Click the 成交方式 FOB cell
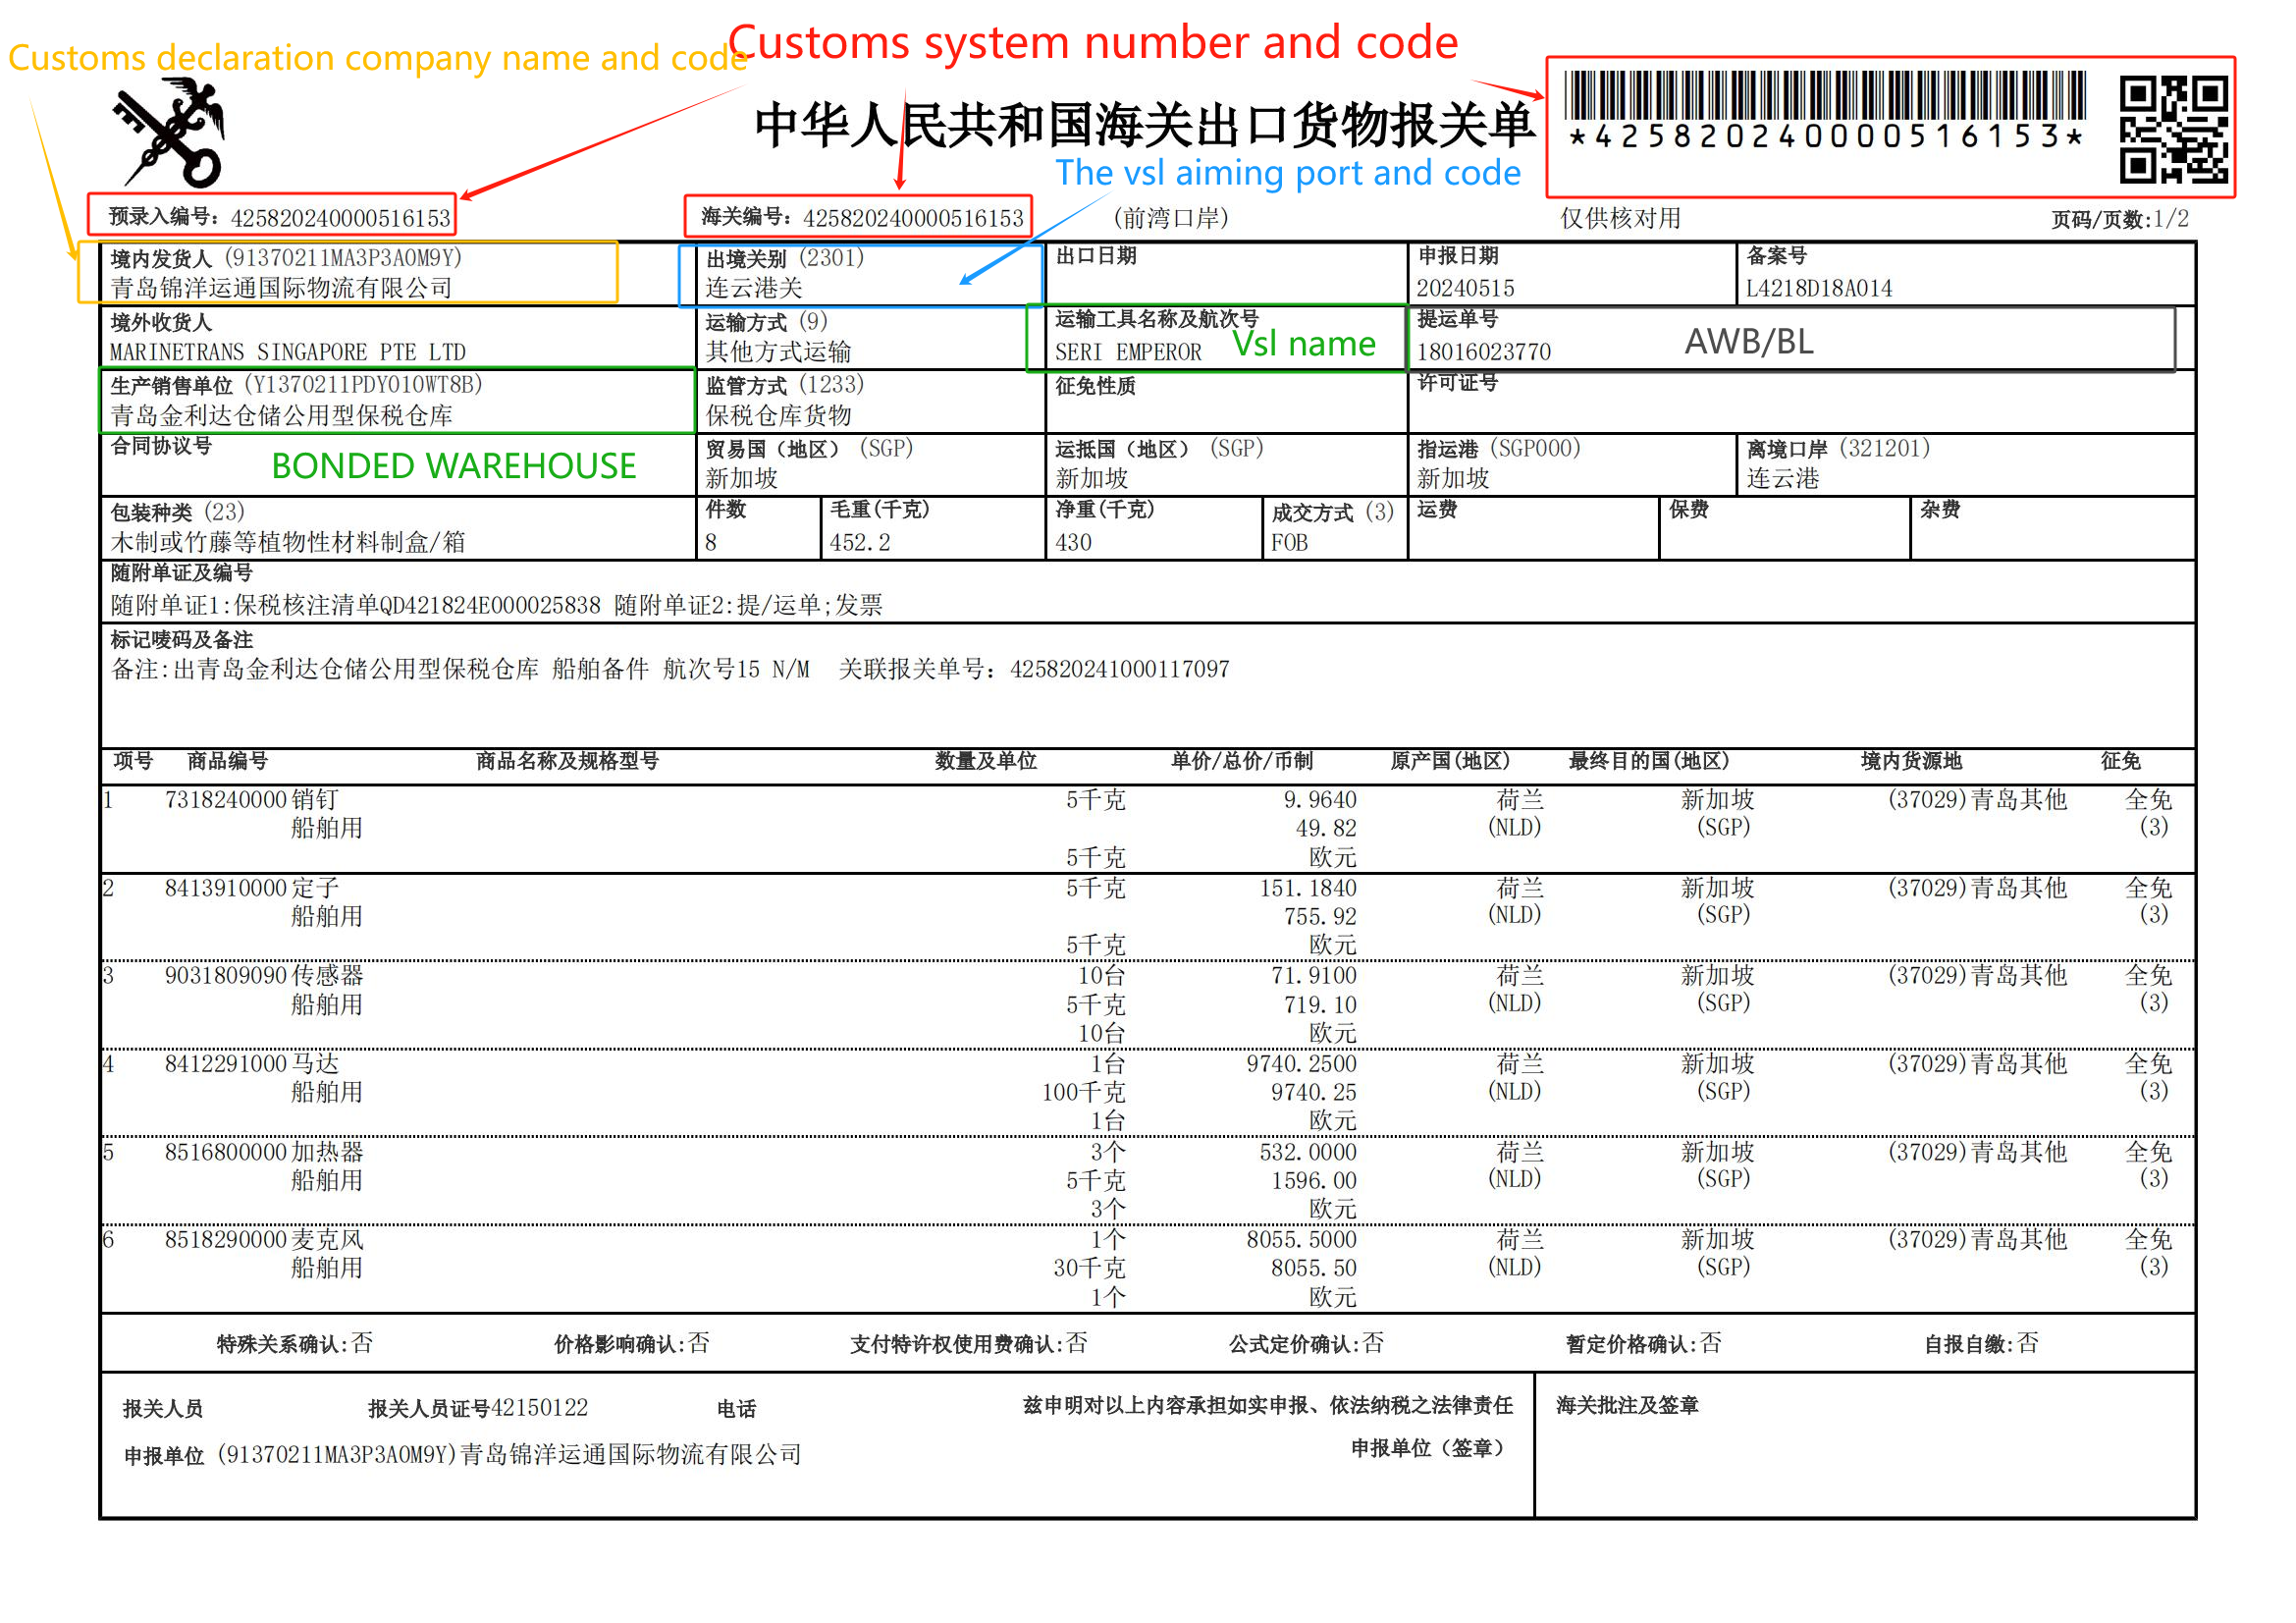This screenshot has width=2296, height=1623. click(1334, 528)
